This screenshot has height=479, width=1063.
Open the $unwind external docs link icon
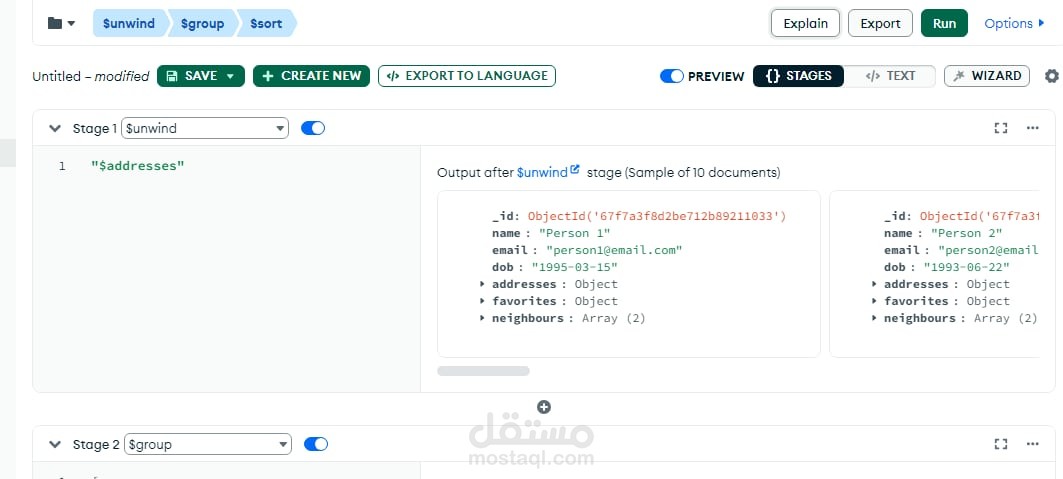pos(576,169)
